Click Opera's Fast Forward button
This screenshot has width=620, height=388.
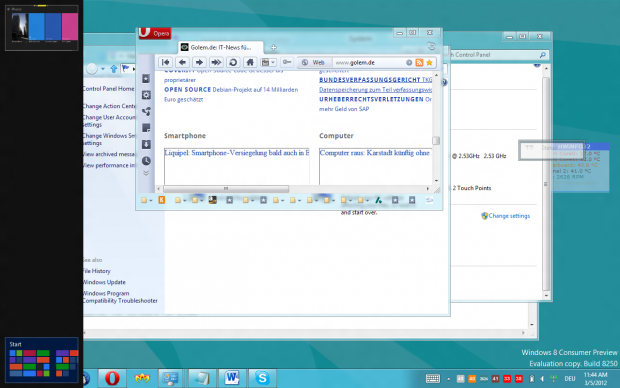click(216, 62)
